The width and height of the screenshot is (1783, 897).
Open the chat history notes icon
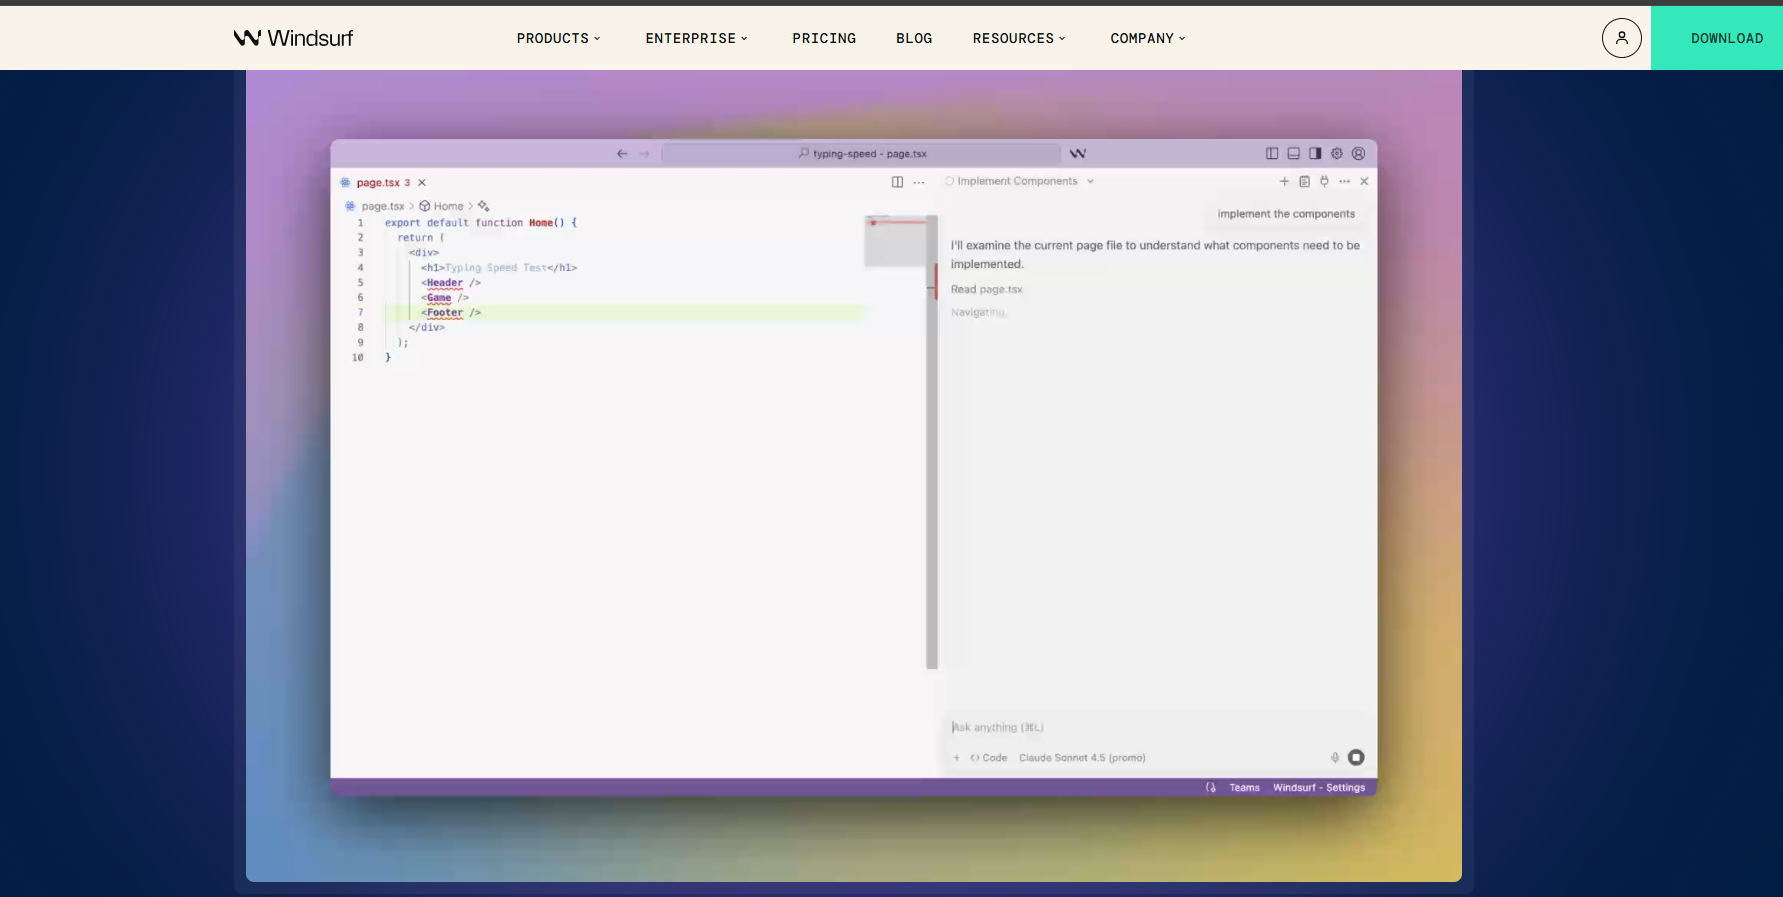coord(1304,182)
